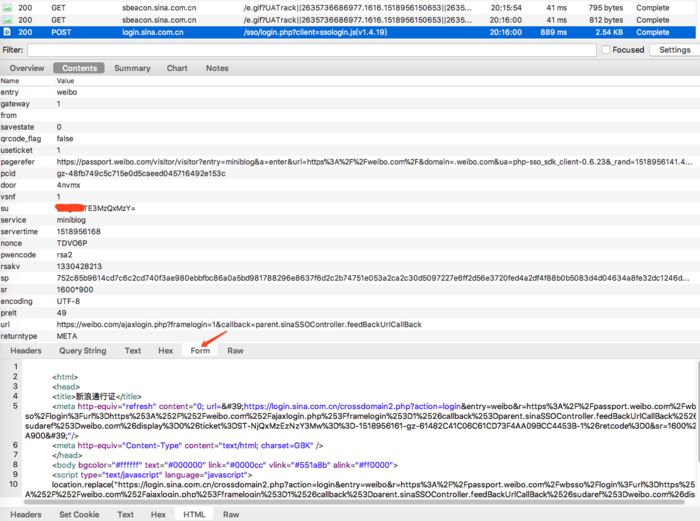Select the sbeacon.sina.com.cn row at 20:15:54

350,8
